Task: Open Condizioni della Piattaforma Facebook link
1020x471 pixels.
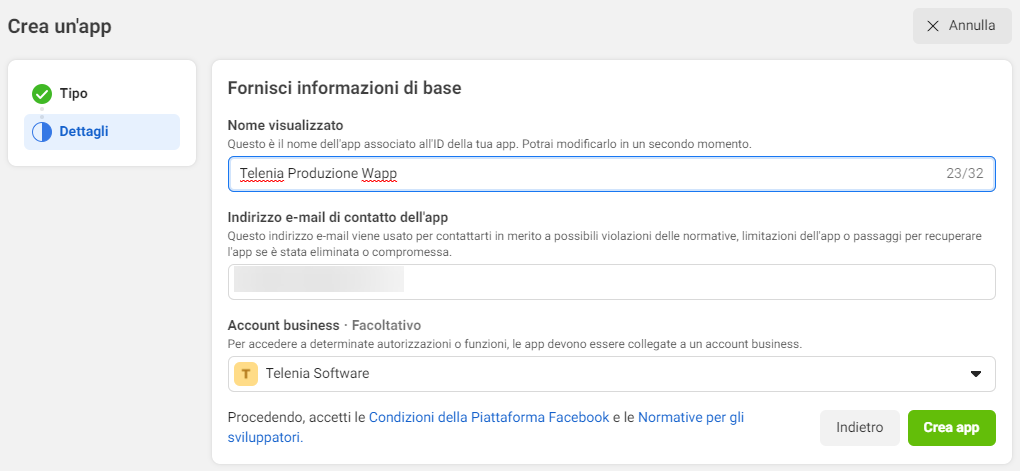Action: click(x=489, y=418)
